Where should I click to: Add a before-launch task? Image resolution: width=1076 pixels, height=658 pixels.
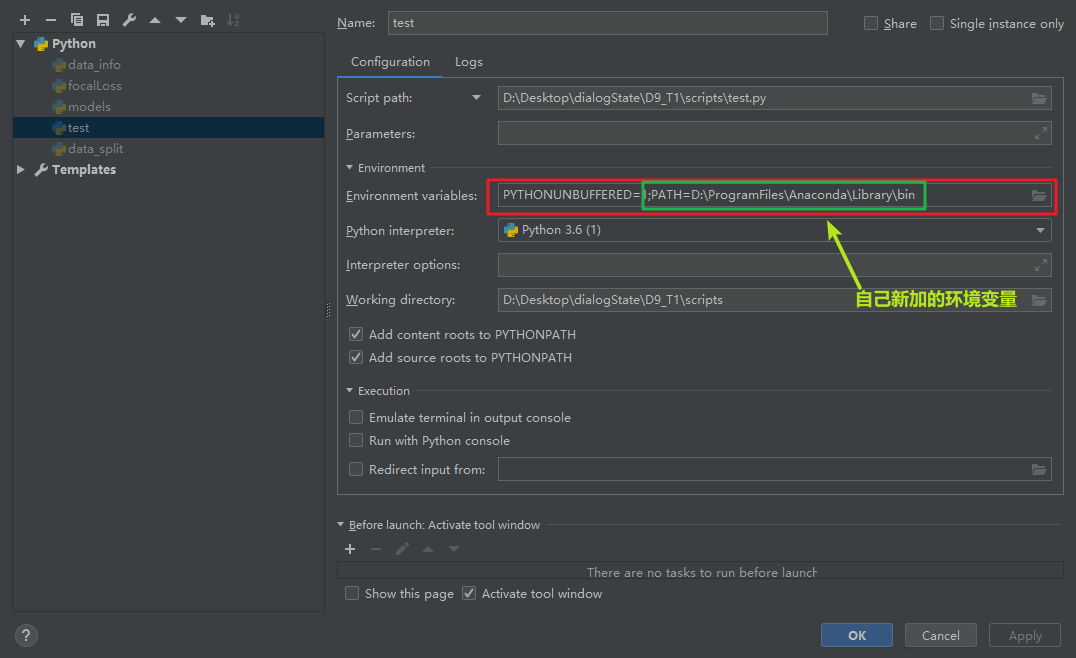click(350, 549)
